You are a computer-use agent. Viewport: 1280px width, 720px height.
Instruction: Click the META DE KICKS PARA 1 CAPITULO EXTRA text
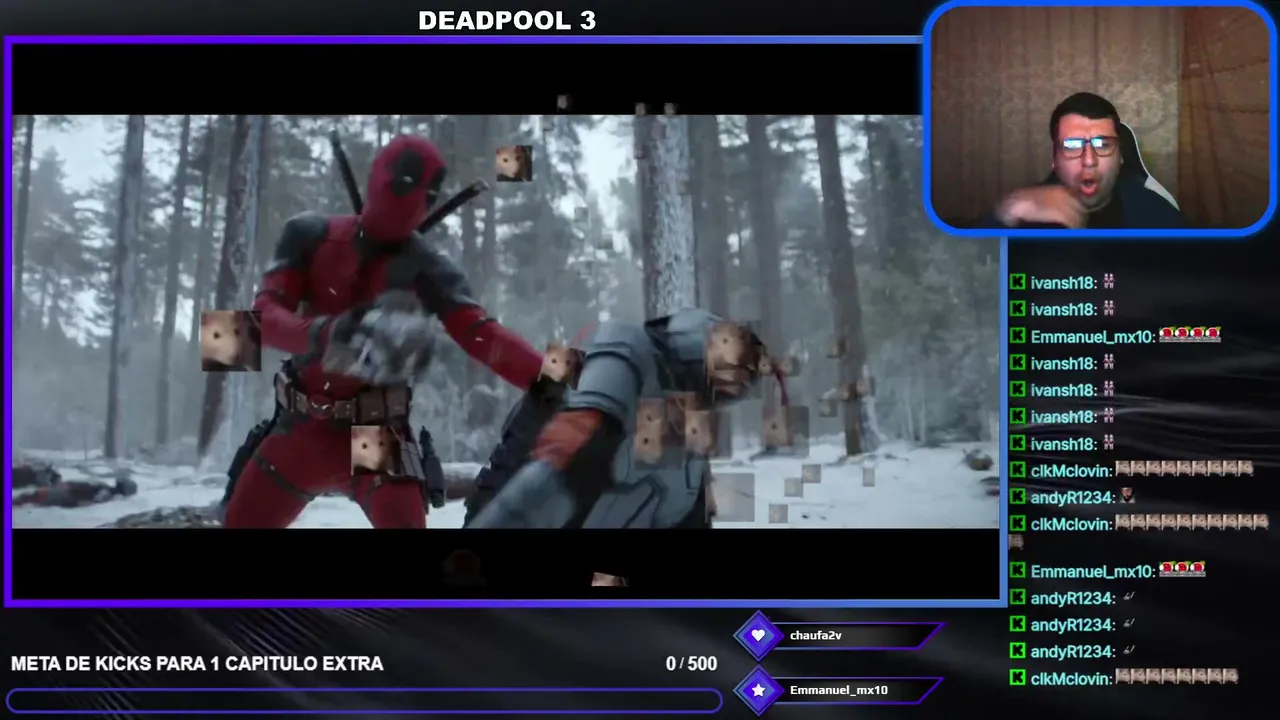point(197,664)
